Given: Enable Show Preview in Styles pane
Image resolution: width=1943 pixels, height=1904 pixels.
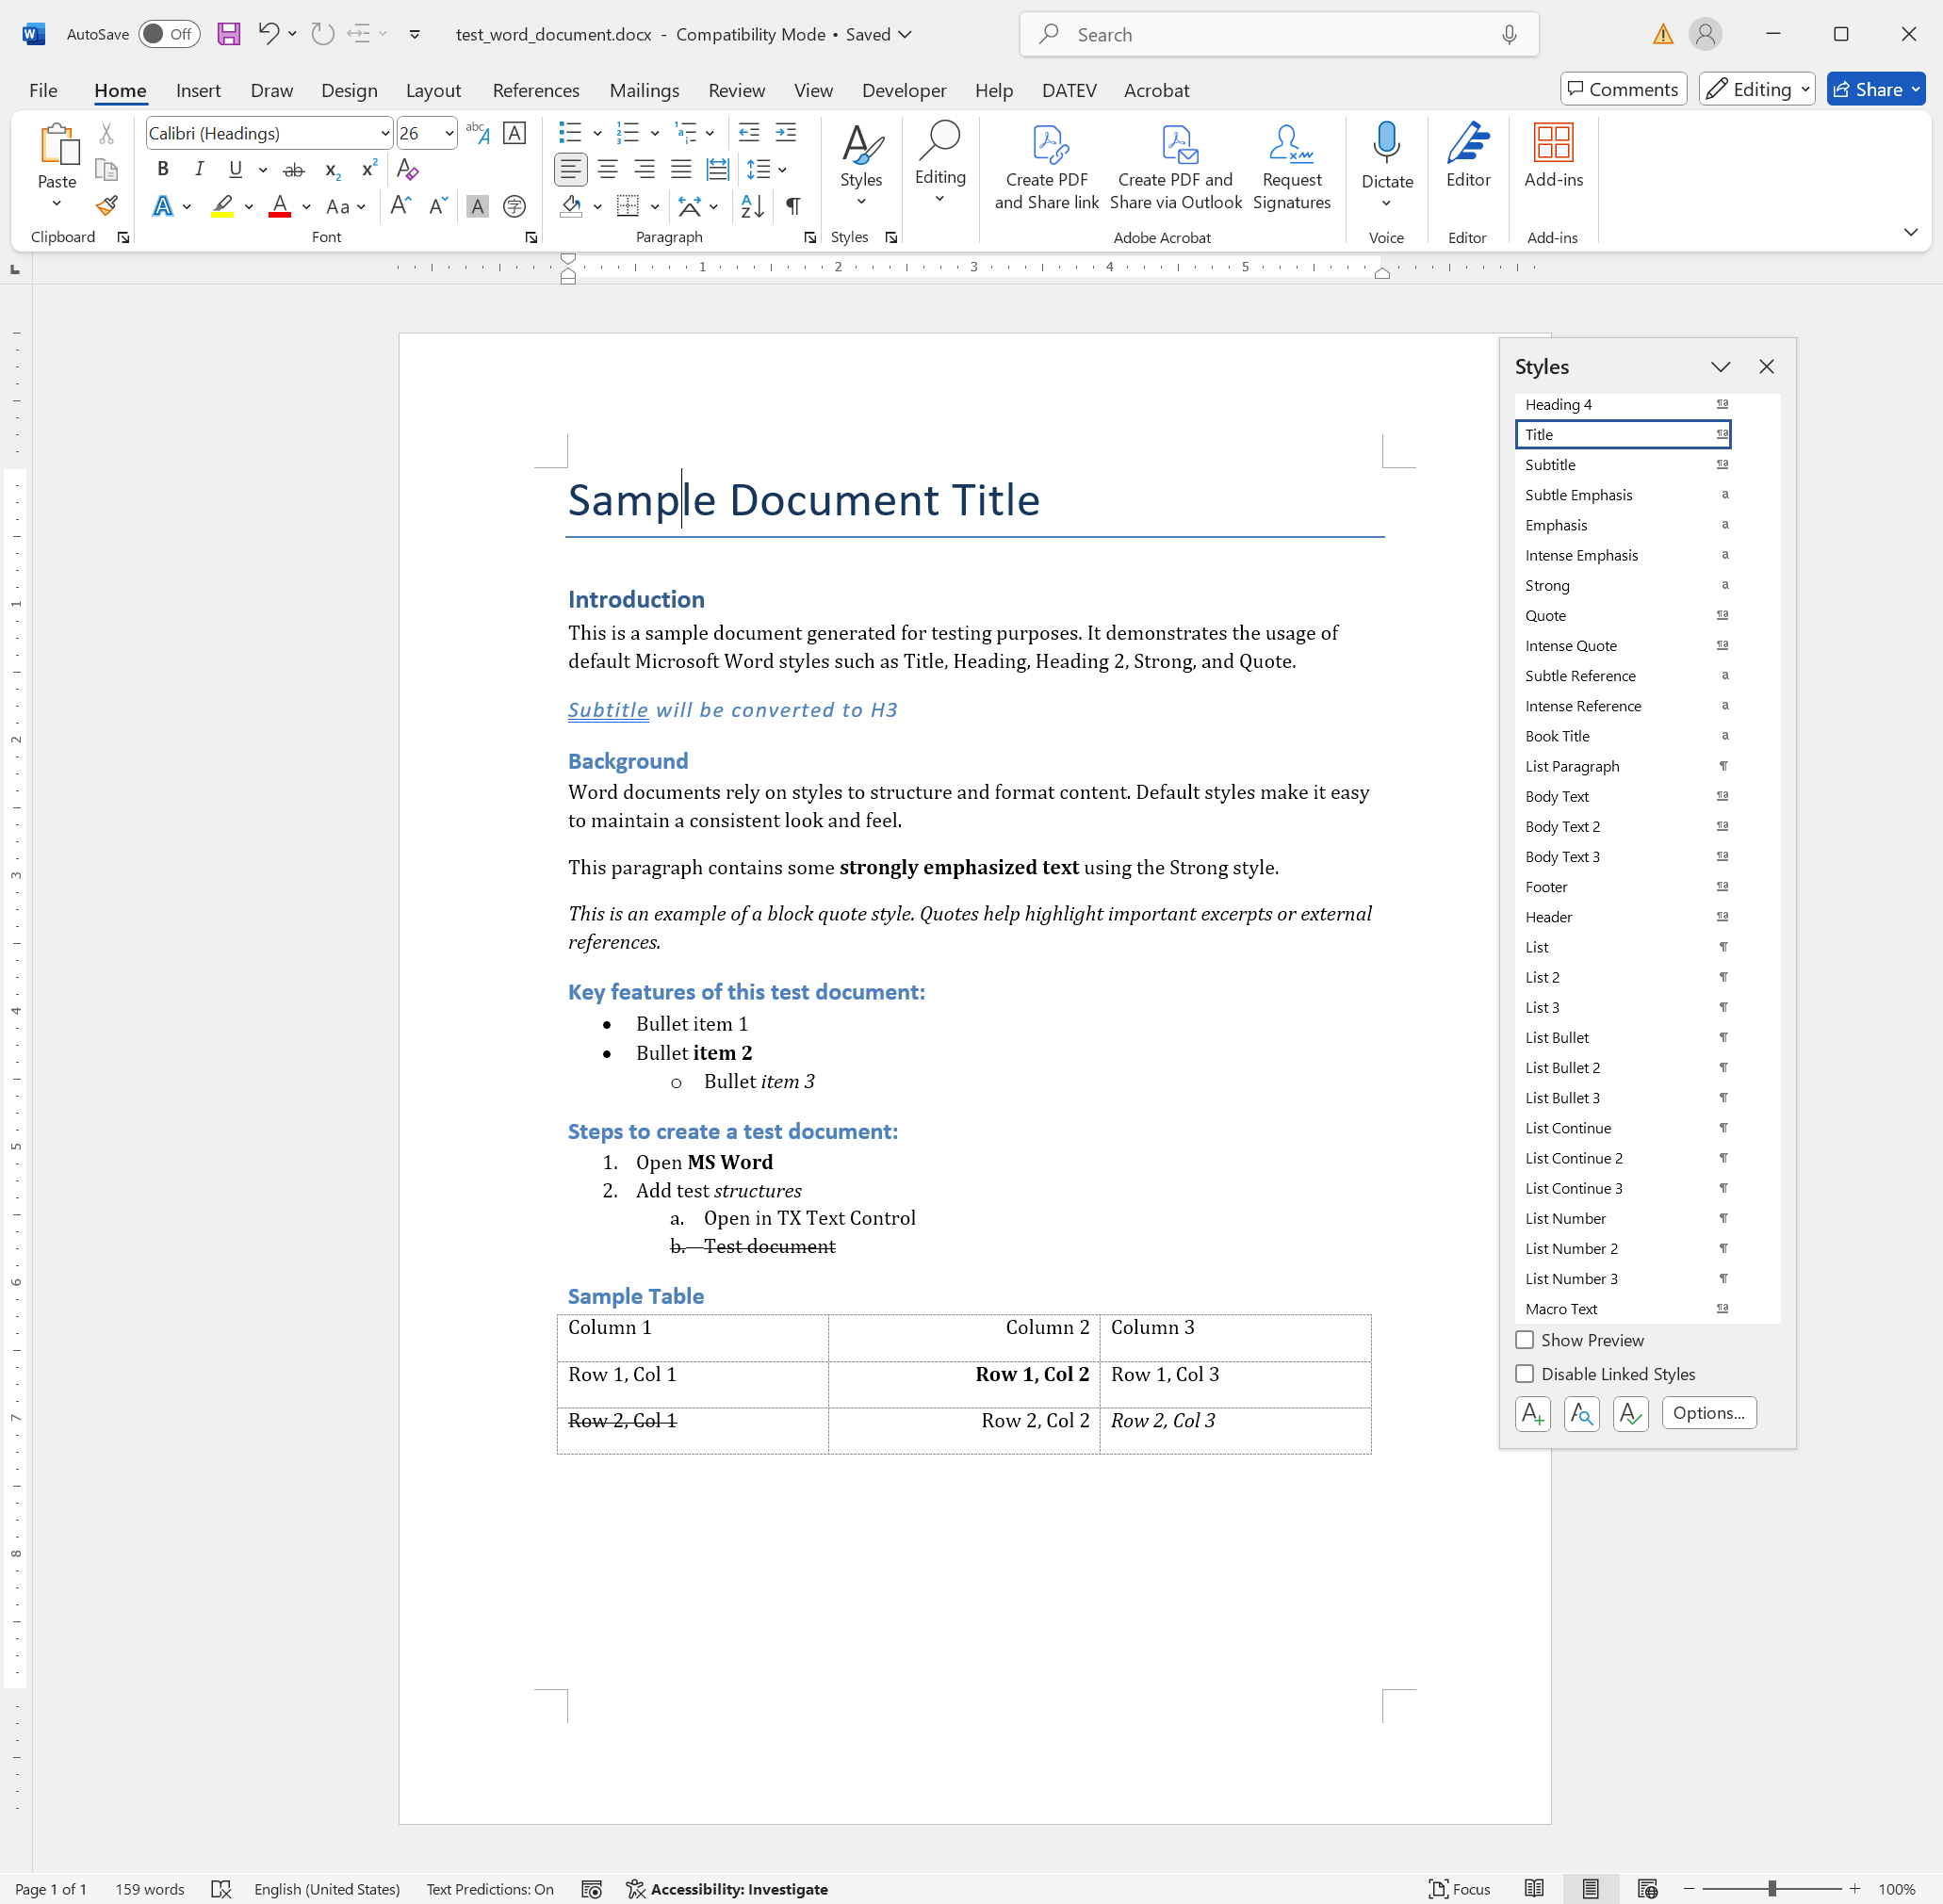Looking at the screenshot, I should click(1524, 1339).
